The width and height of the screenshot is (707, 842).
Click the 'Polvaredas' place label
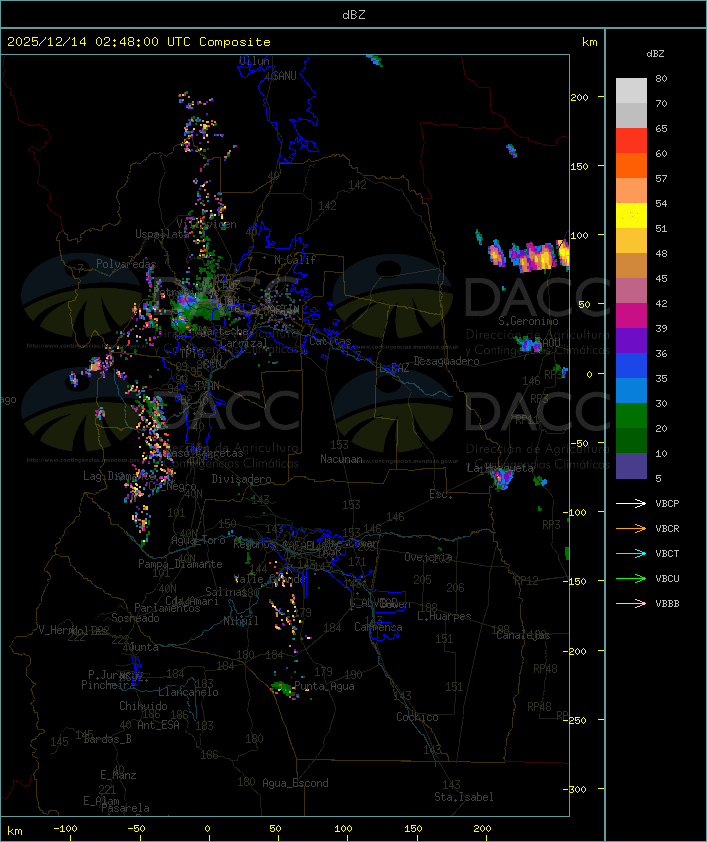click(126, 264)
